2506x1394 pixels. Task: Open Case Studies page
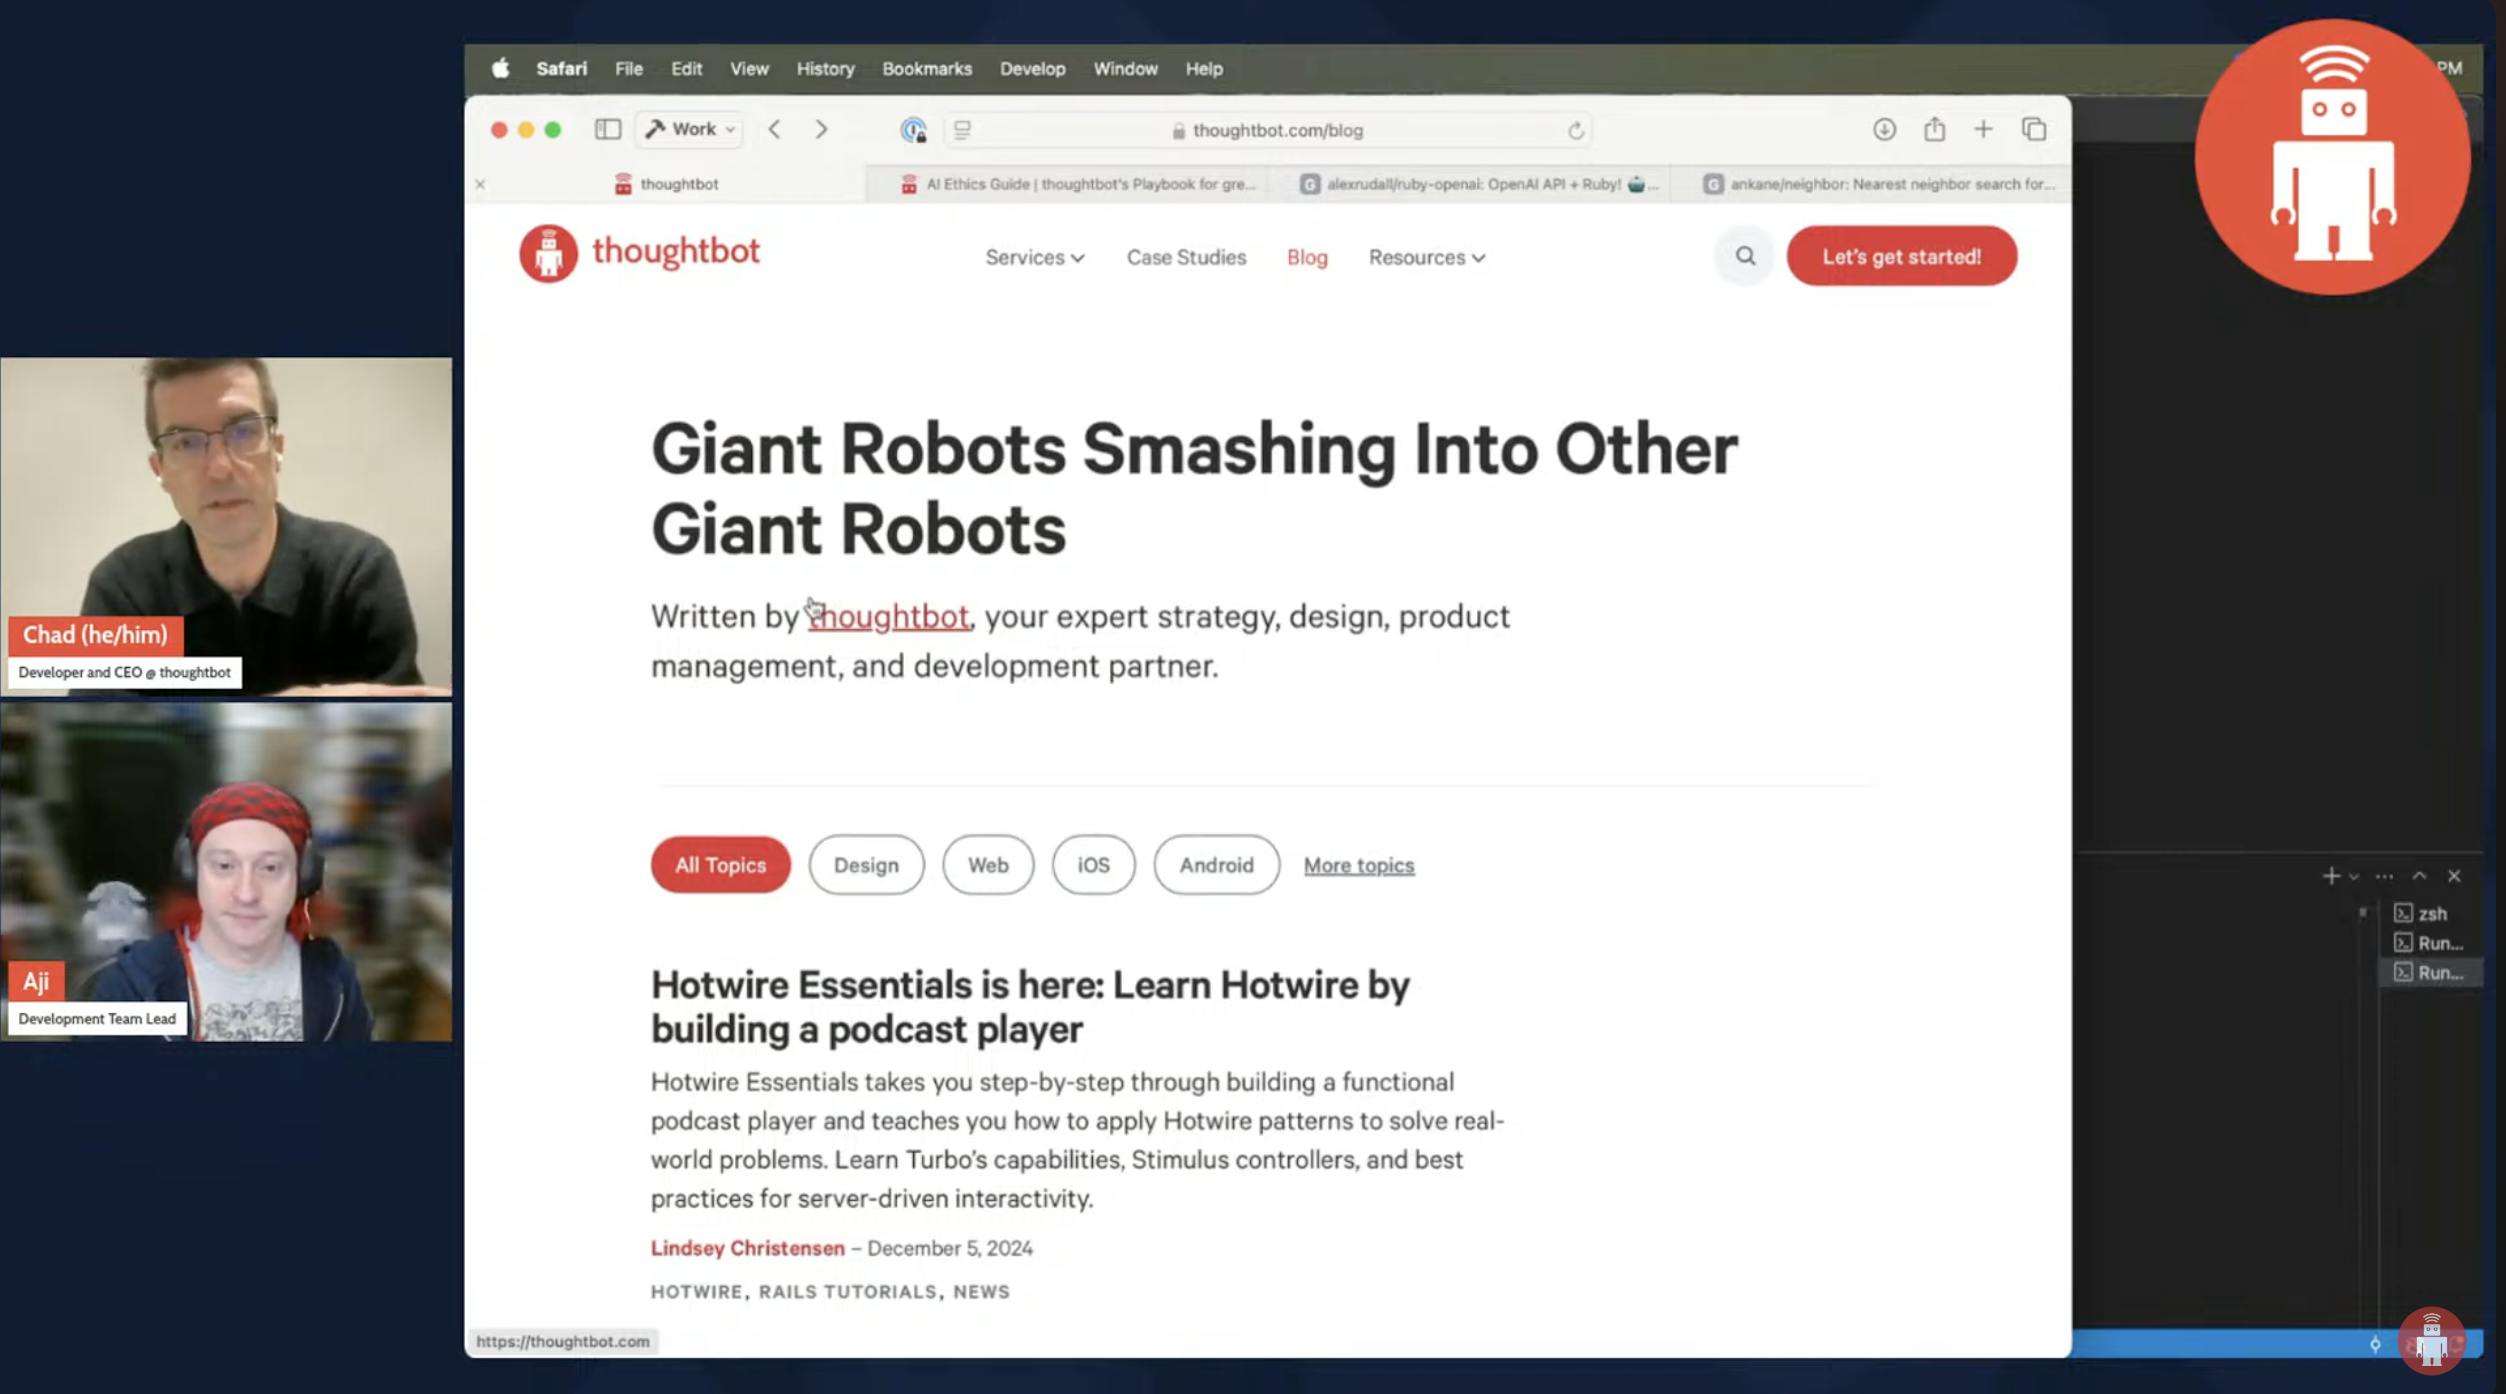tap(1186, 257)
